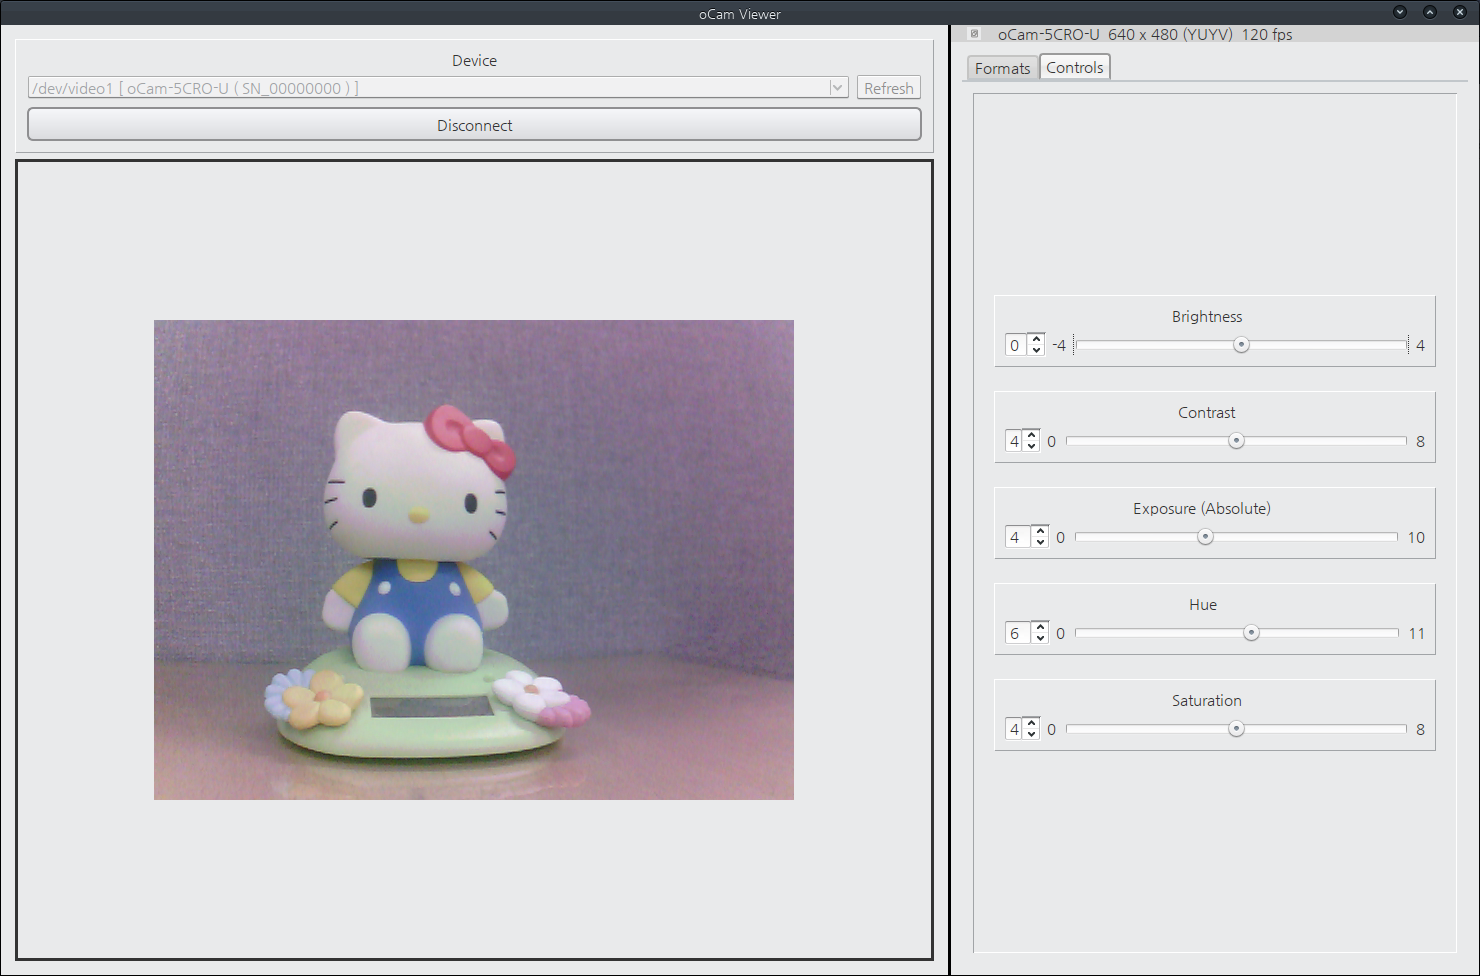Viewport: 1480px width, 976px height.
Task: Click the Hue slider handle
Action: [1251, 633]
